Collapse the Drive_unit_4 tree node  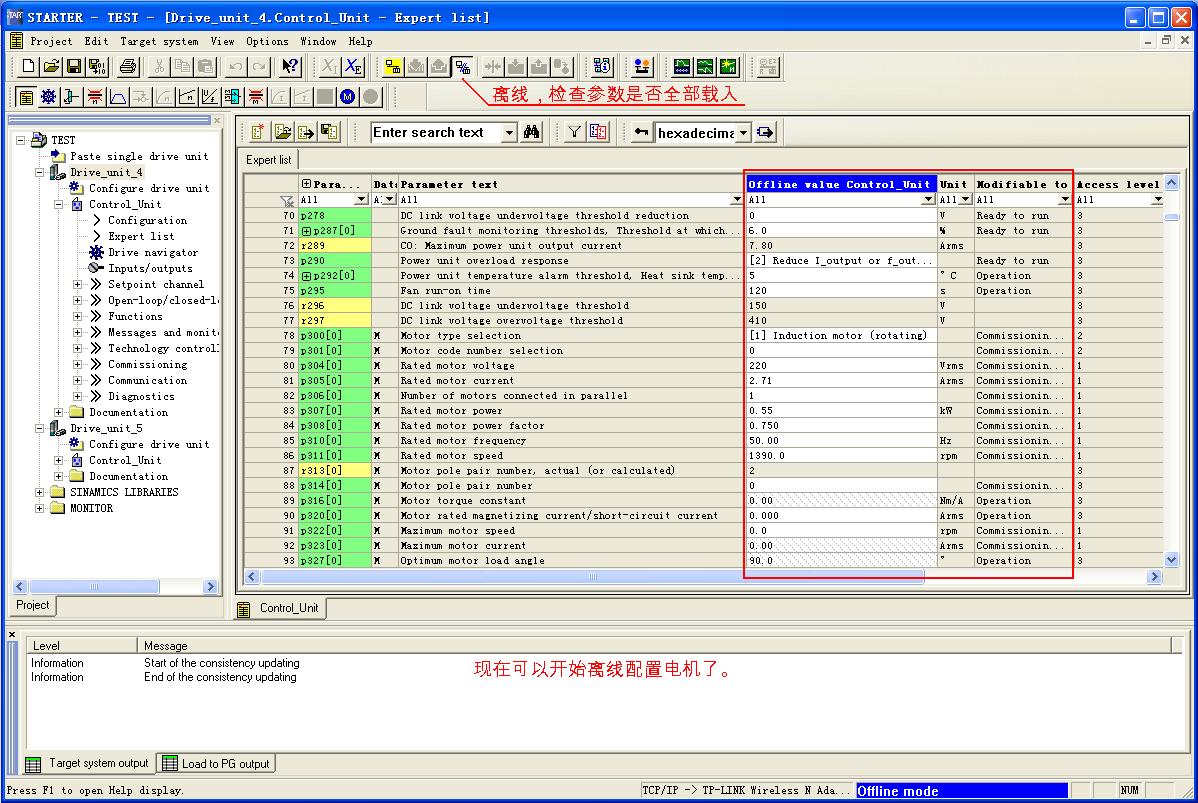(41, 172)
